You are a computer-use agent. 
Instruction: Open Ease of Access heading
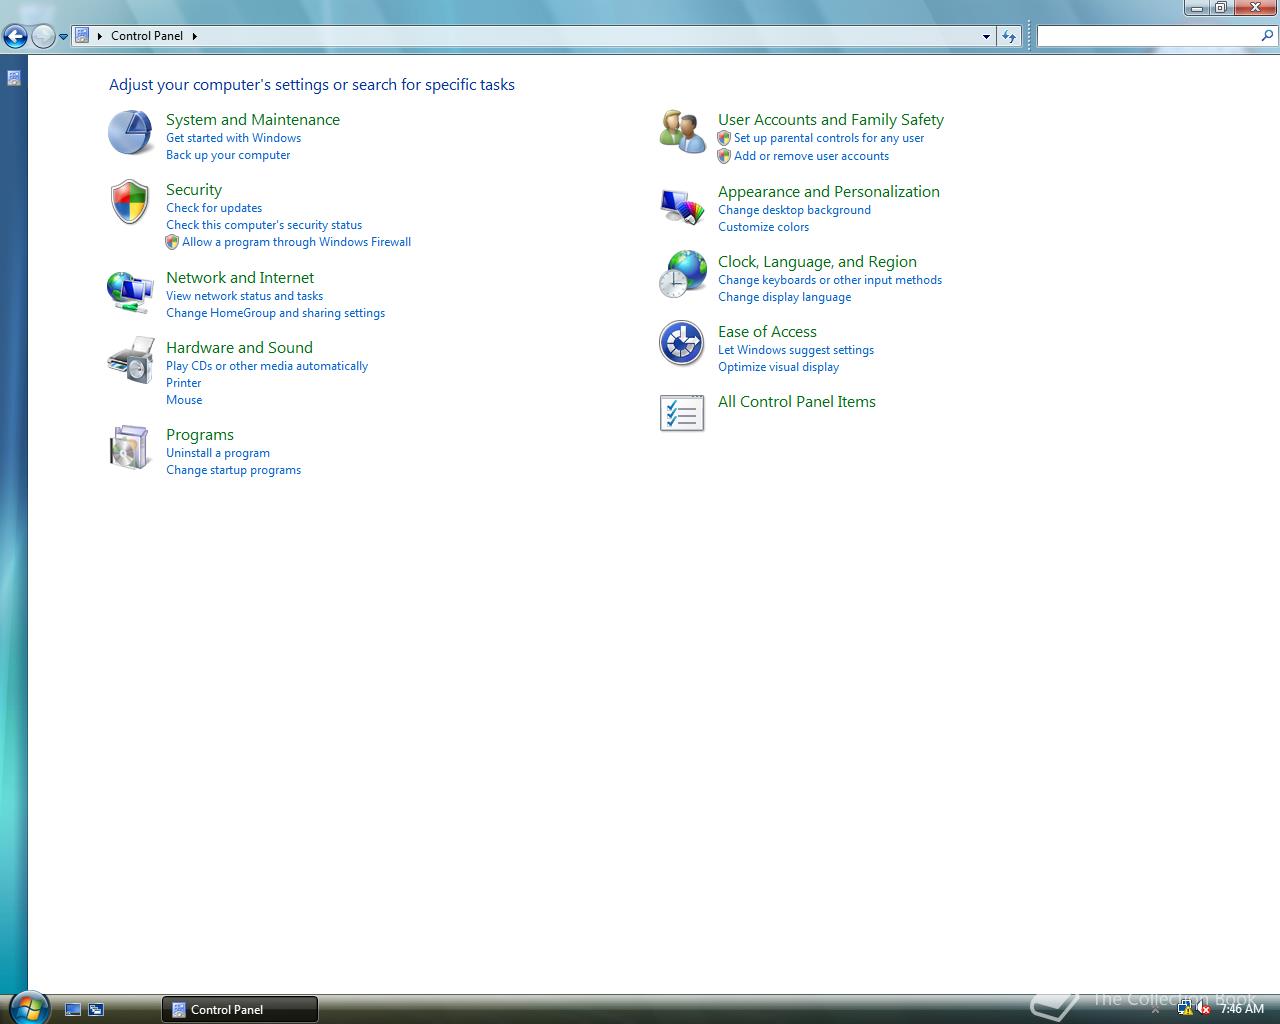[x=767, y=331]
